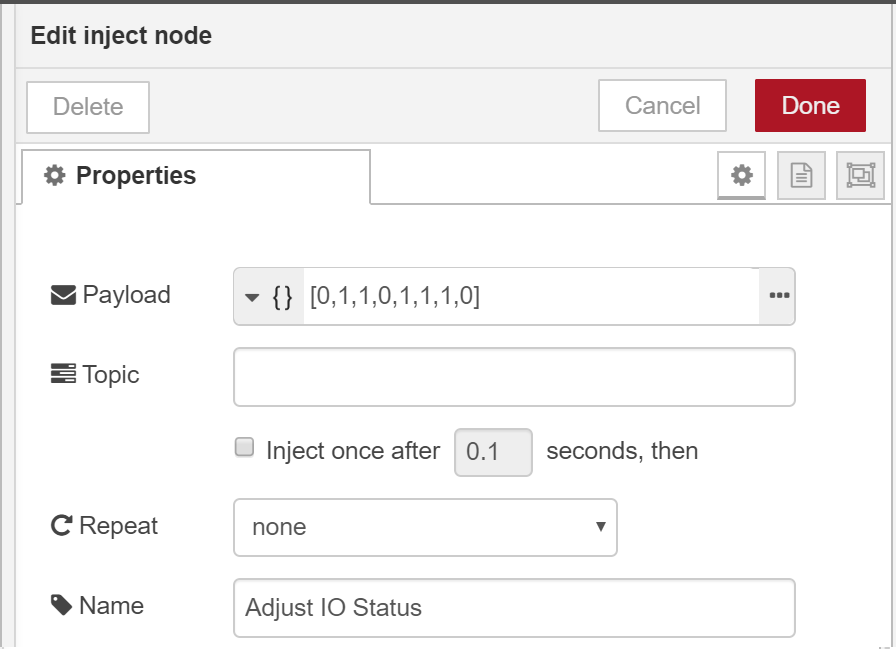Click the Edit inject node header
Screen dimensions: 896x649
tap(120, 35)
